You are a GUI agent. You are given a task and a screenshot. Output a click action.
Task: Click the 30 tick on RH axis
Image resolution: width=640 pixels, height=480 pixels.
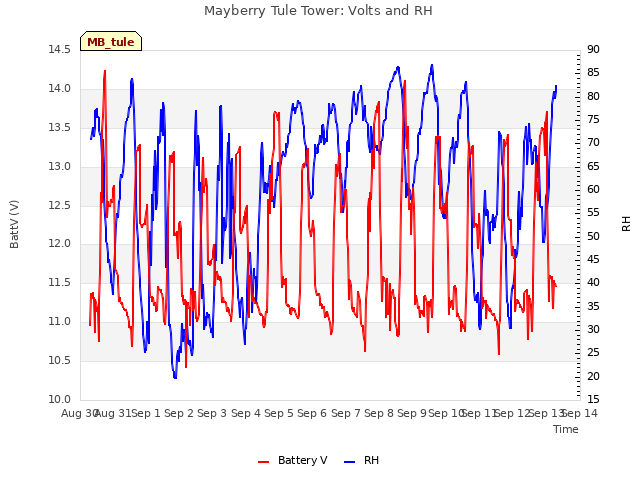tap(593, 329)
